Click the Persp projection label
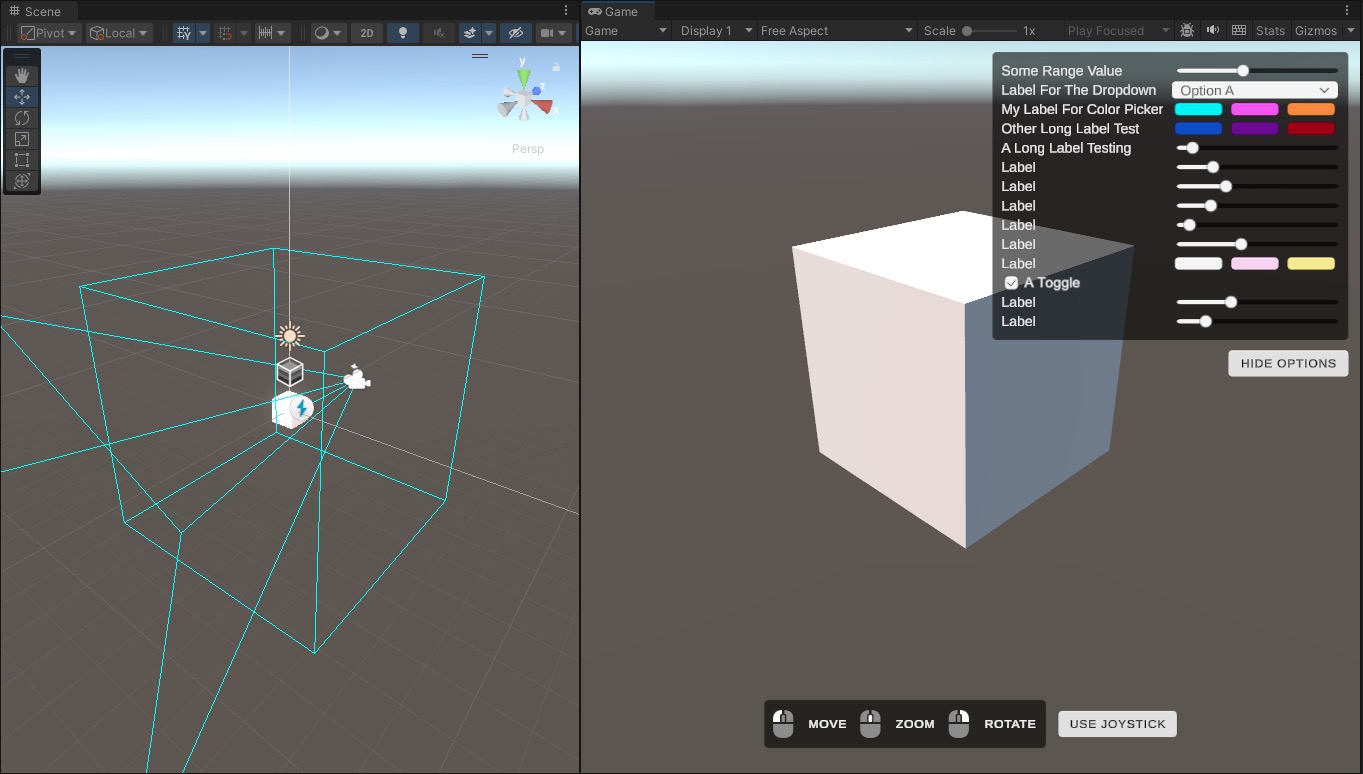 coord(528,149)
